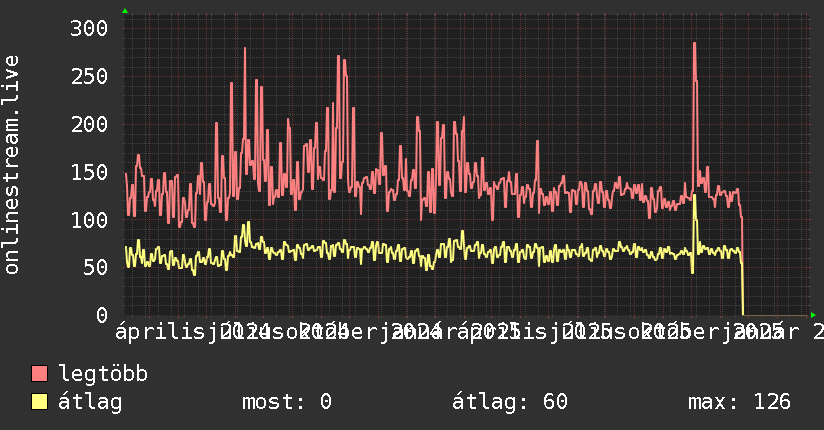Select the yellow átlag legend label
This screenshot has width=824, height=430.
[90, 402]
